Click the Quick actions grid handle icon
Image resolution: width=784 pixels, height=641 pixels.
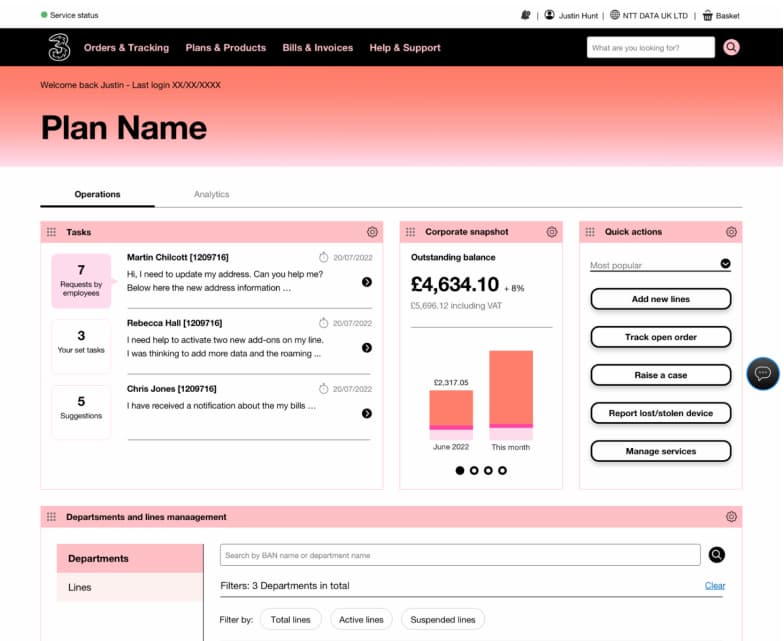click(x=590, y=232)
